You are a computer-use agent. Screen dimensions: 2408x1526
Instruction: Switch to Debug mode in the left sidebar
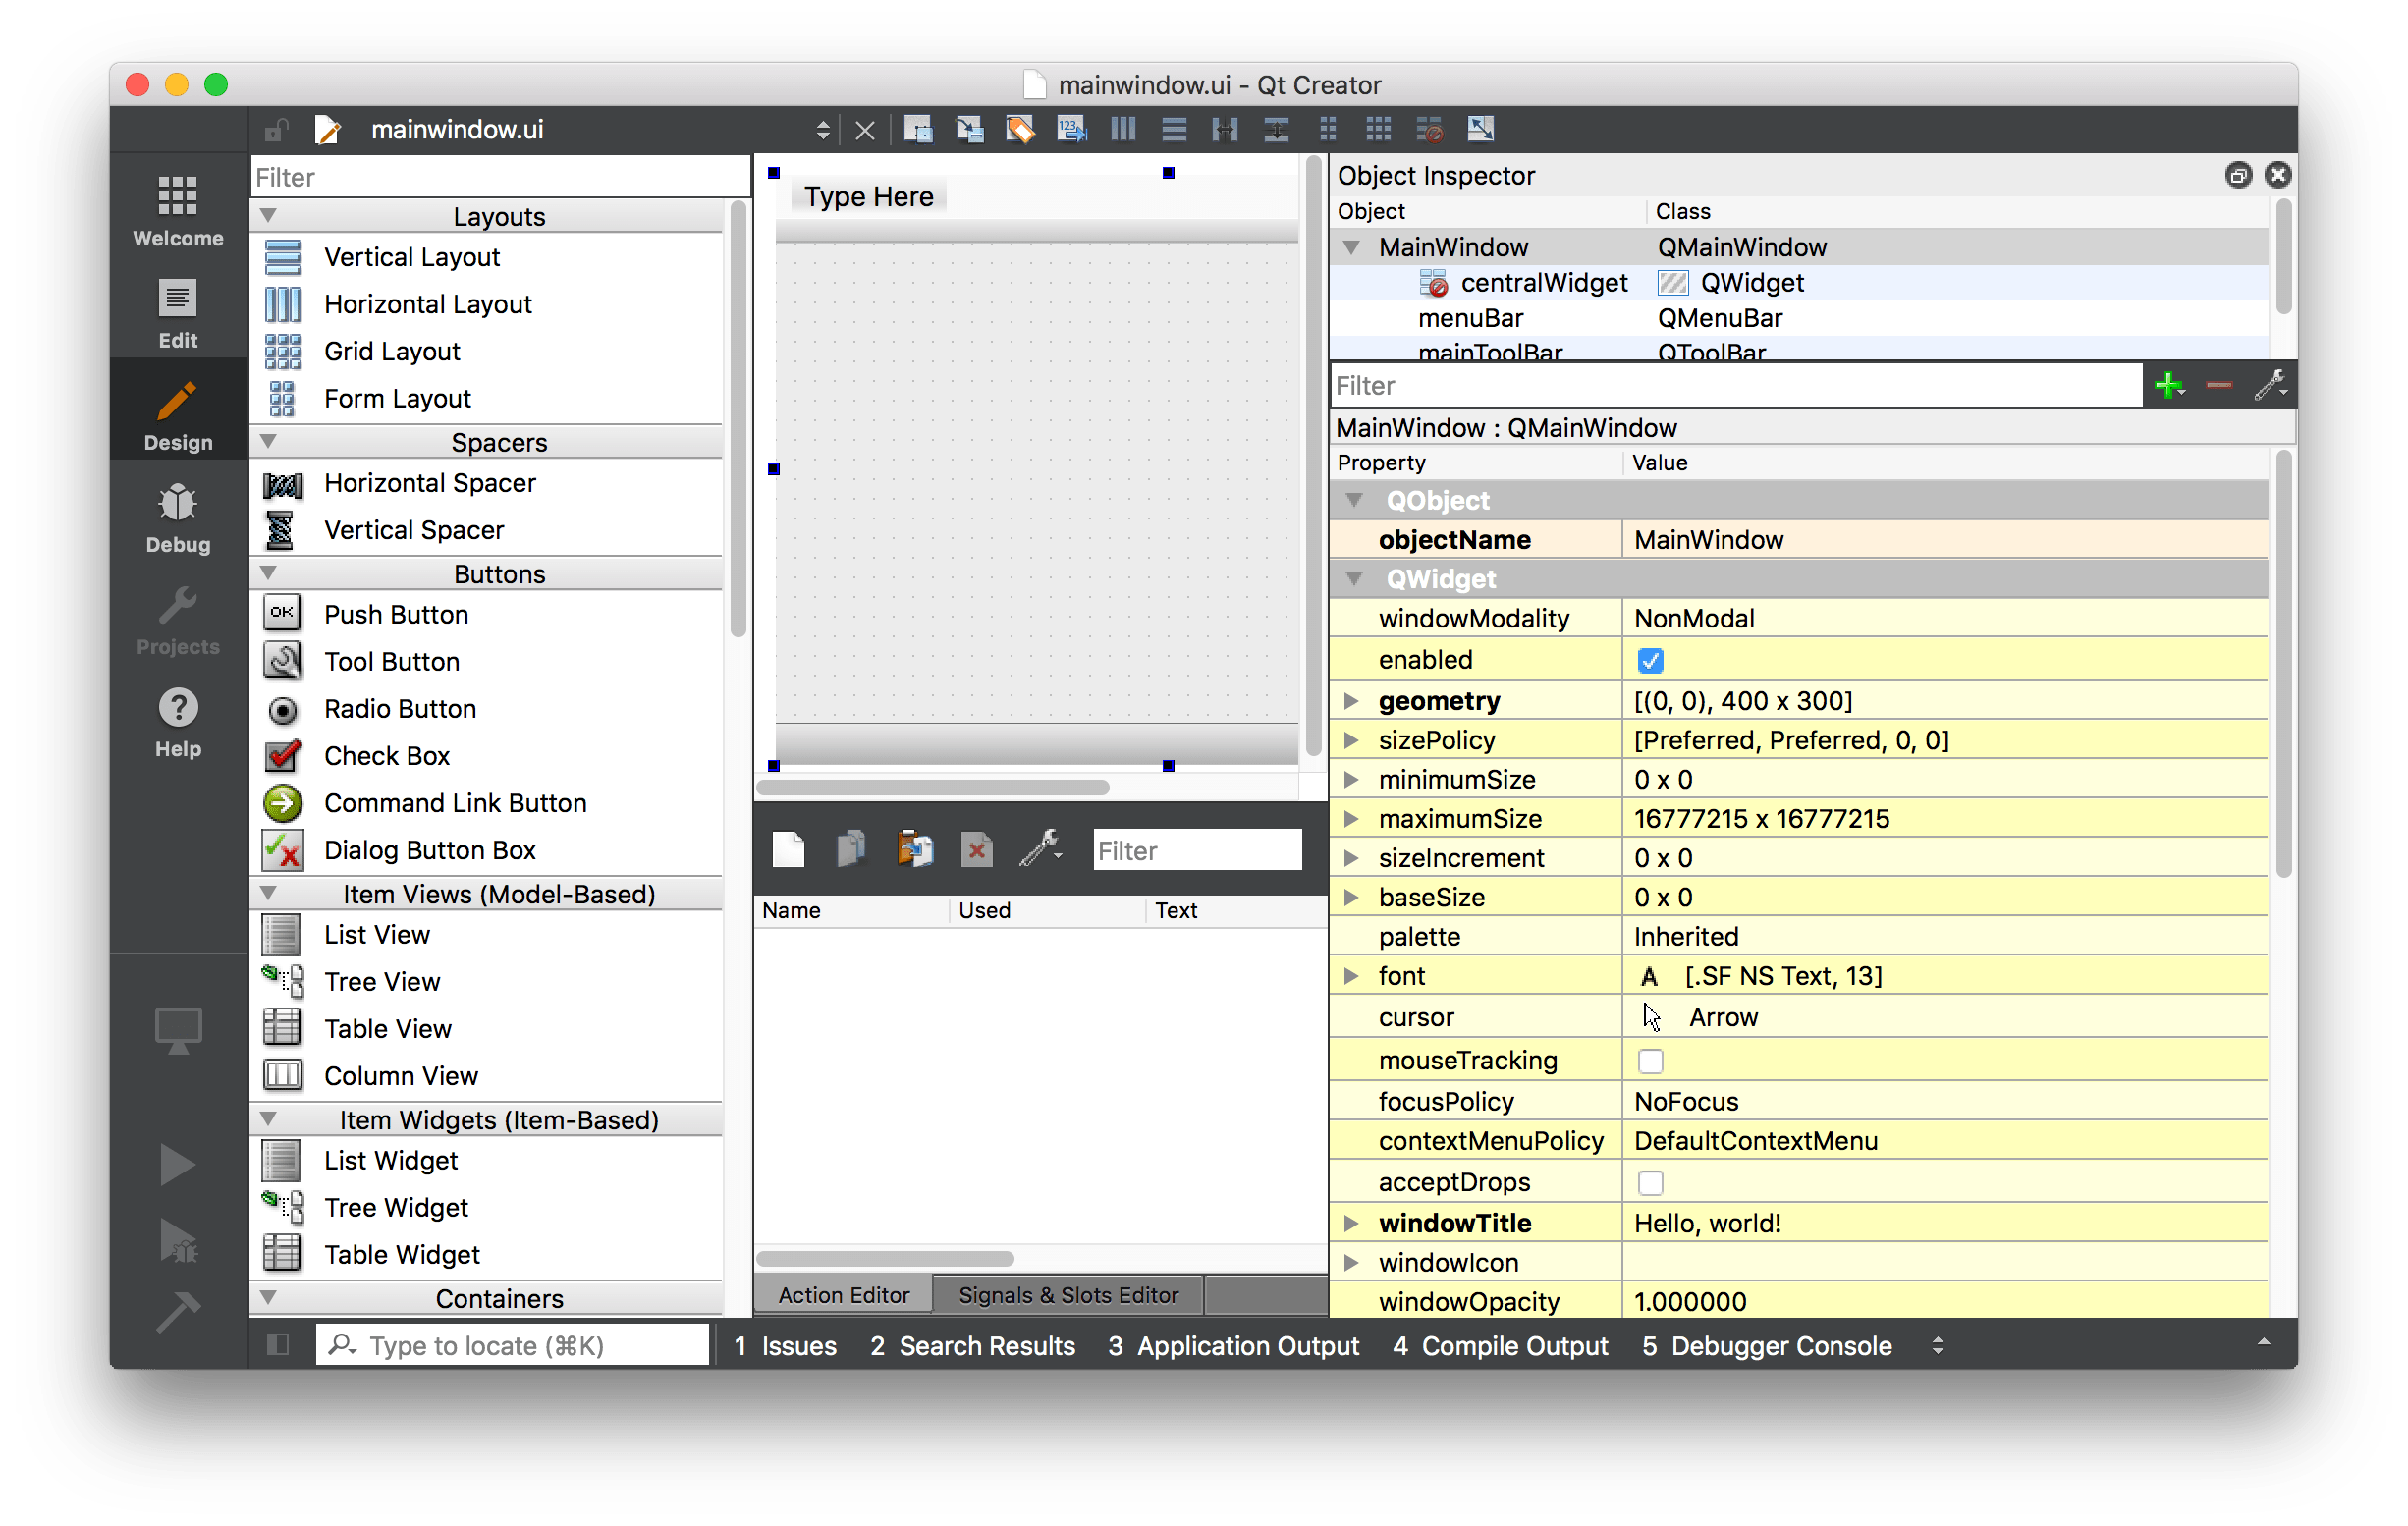177,516
